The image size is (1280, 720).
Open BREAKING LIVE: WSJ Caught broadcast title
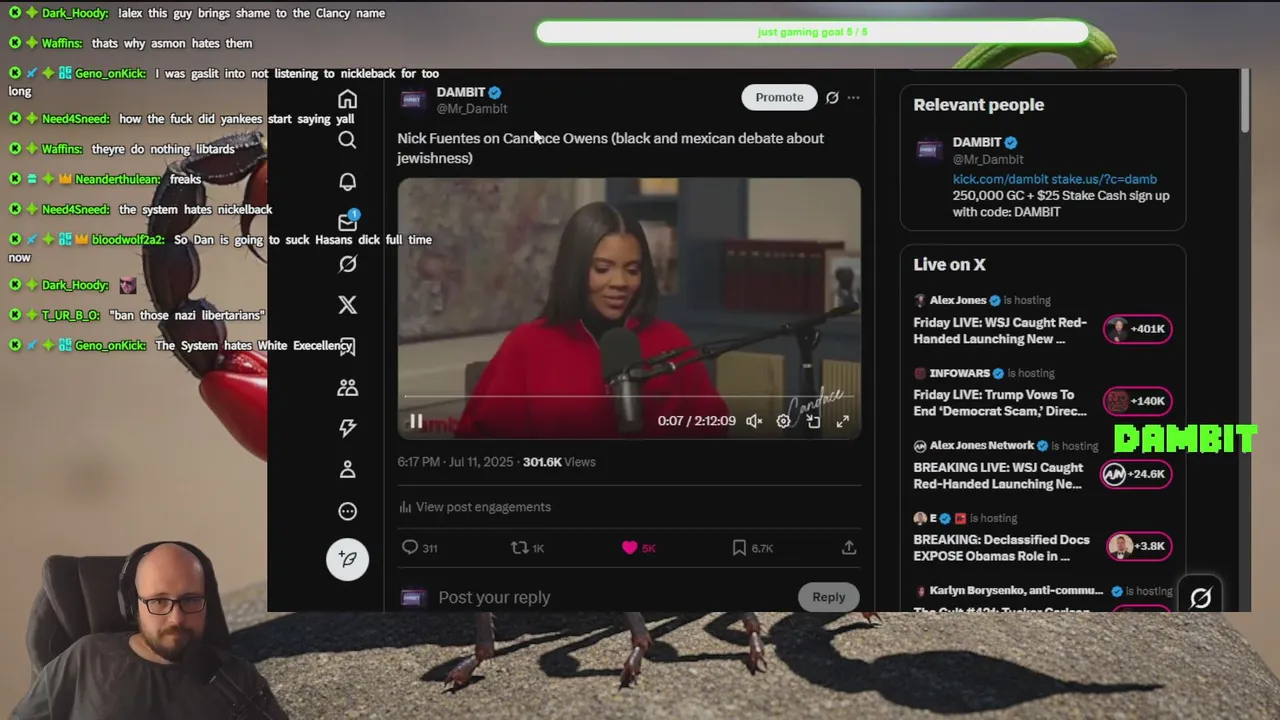point(998,476)
